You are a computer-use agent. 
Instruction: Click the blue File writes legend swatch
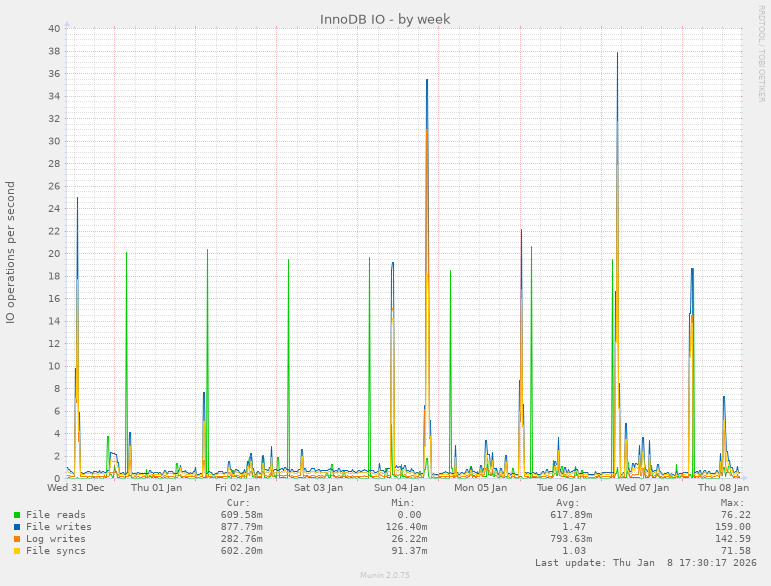(17, 527)
